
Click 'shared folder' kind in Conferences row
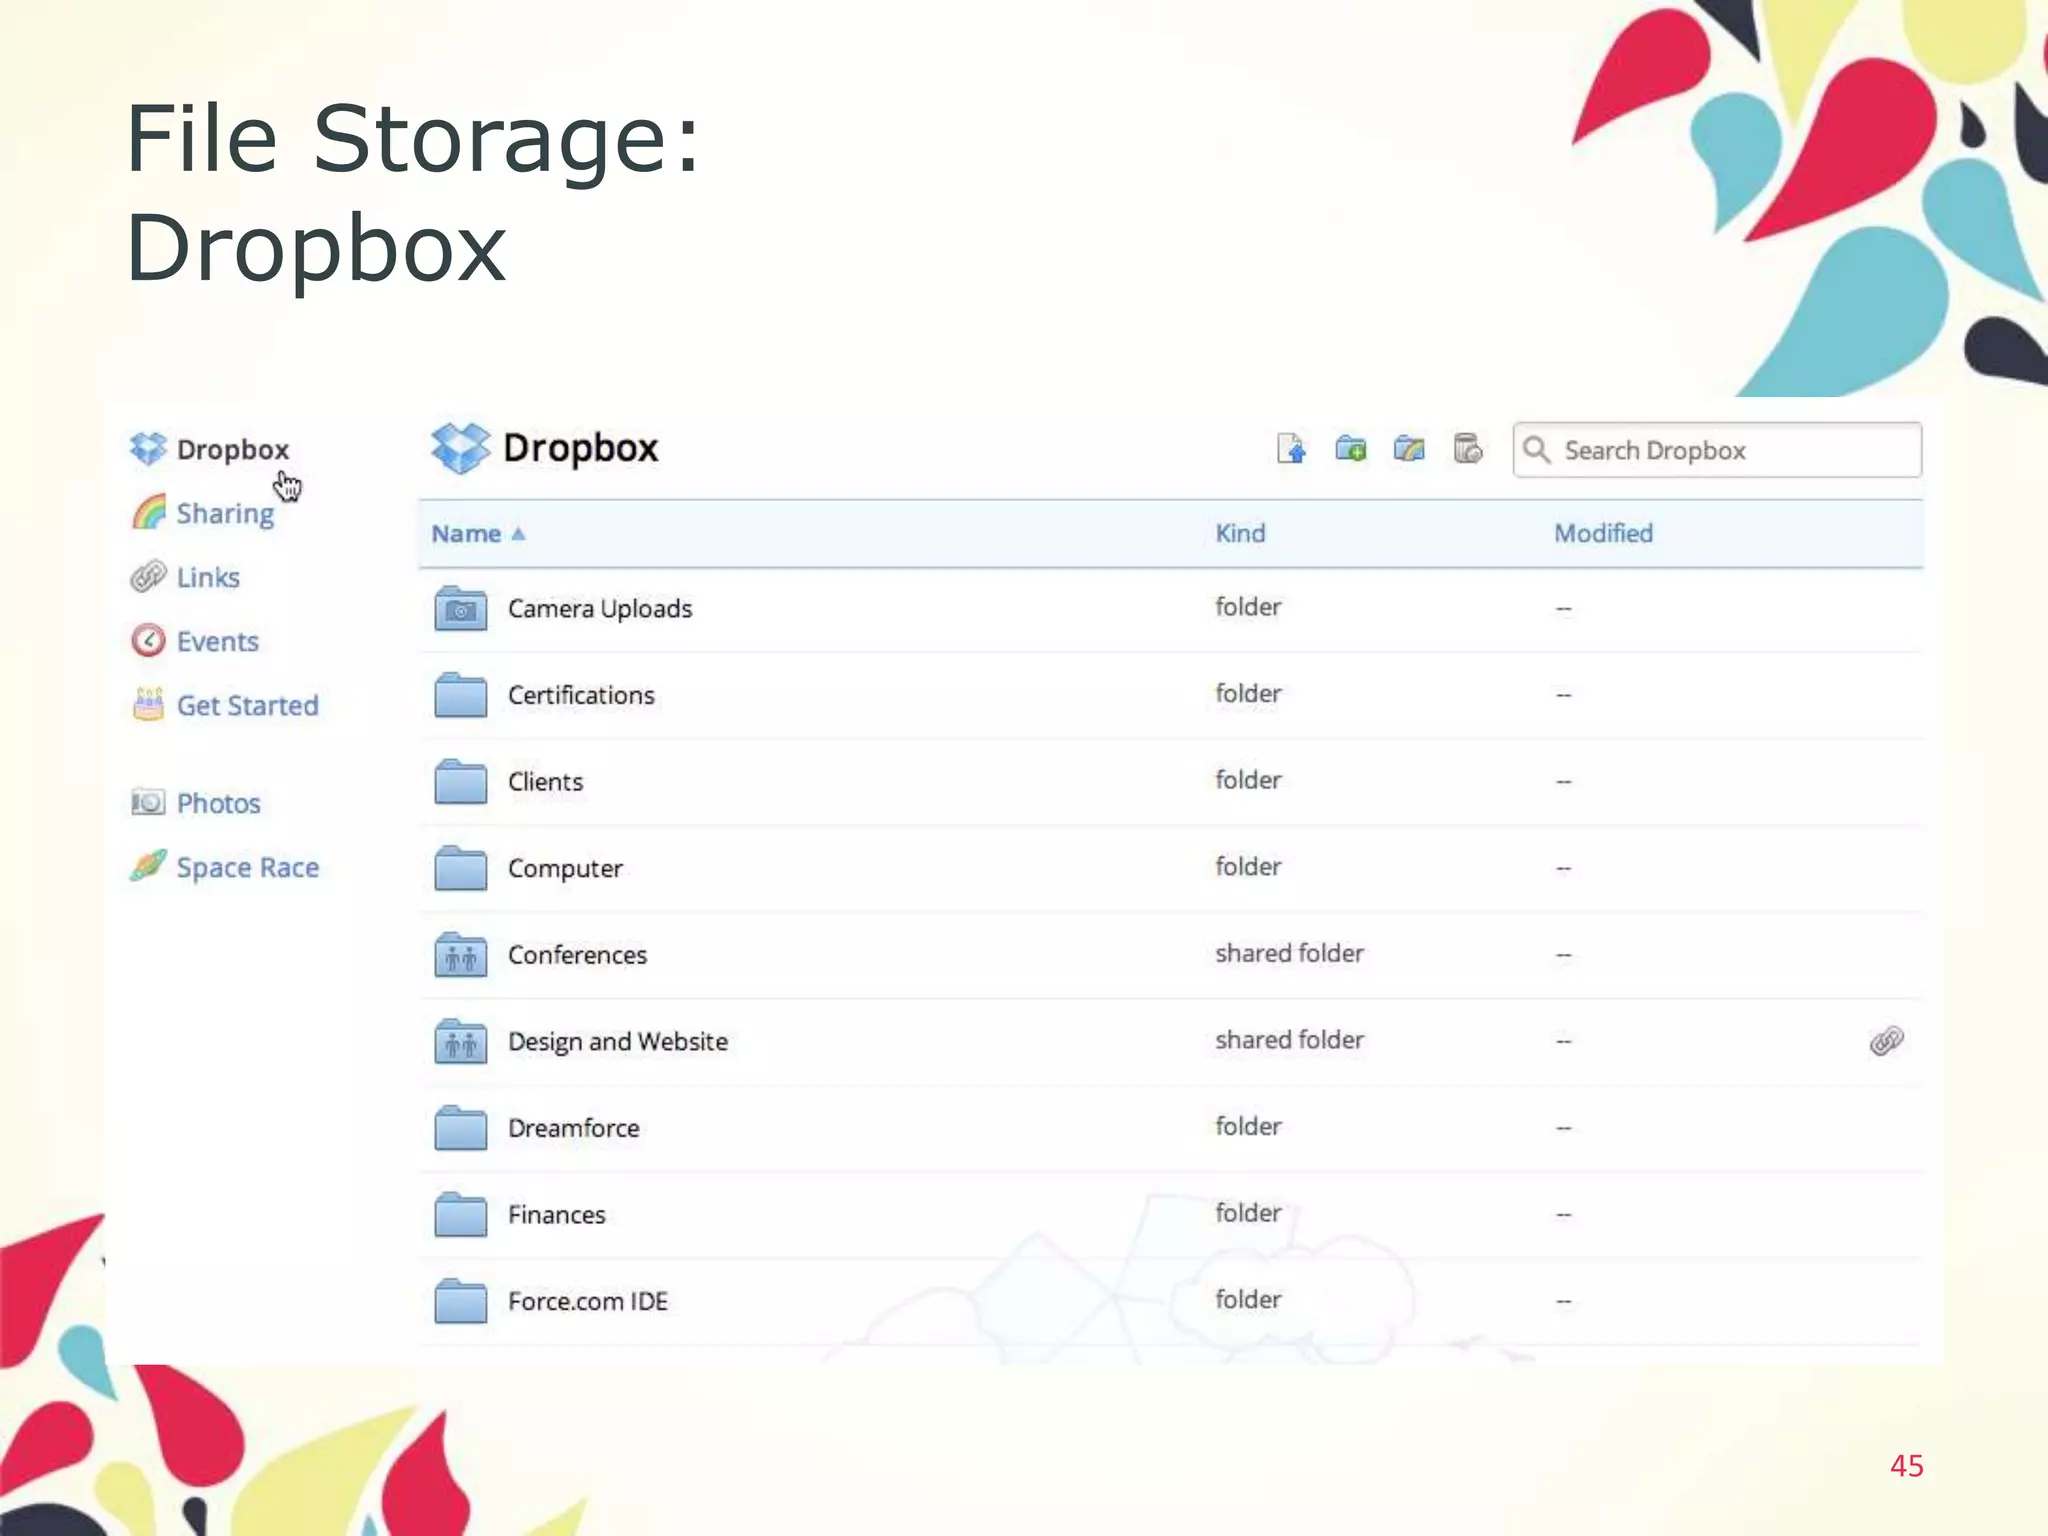tap(1289, 953)
